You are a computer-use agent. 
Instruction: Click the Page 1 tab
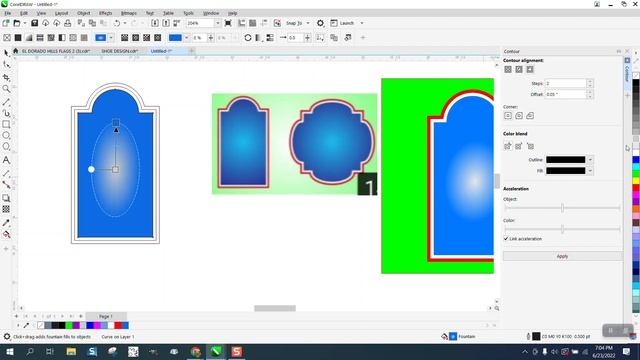pos(106,316)
